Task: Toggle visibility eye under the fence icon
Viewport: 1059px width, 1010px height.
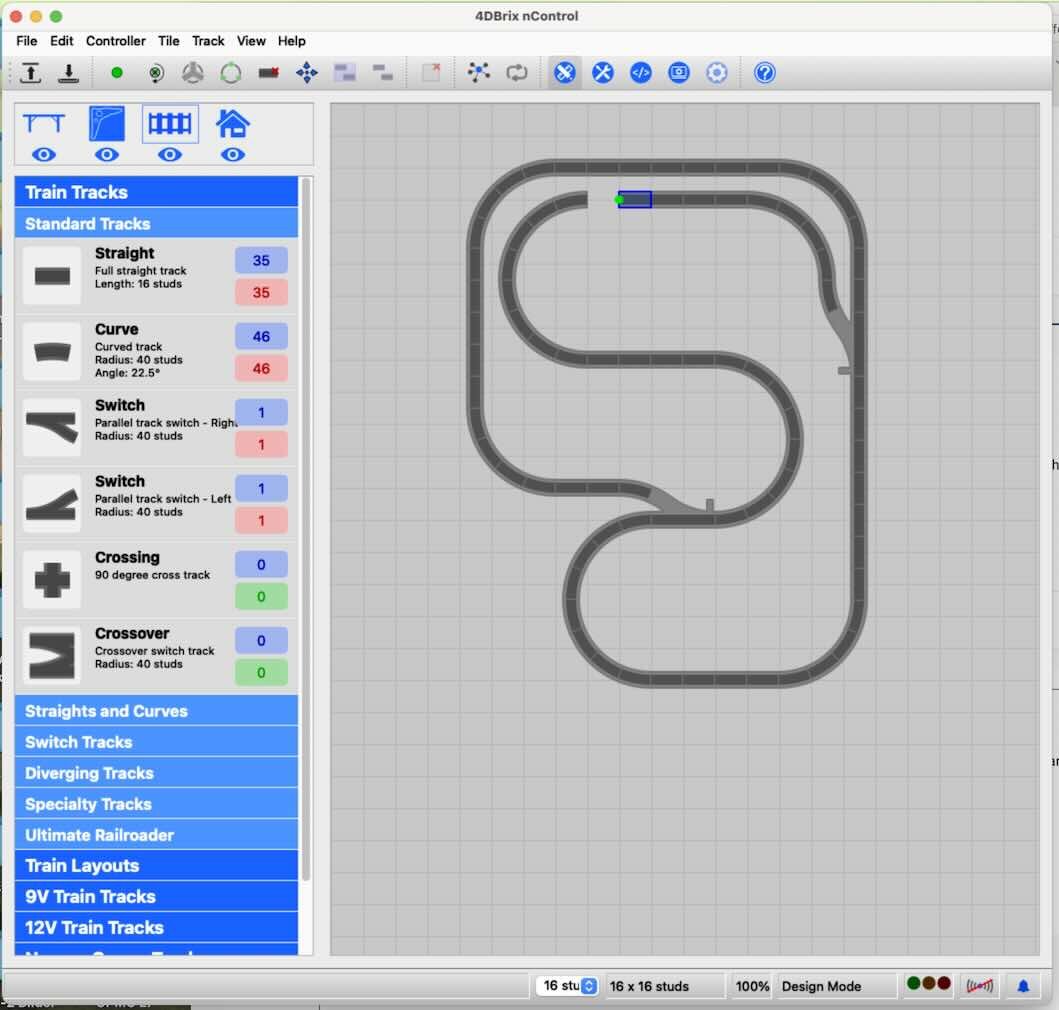Action: 170,155
